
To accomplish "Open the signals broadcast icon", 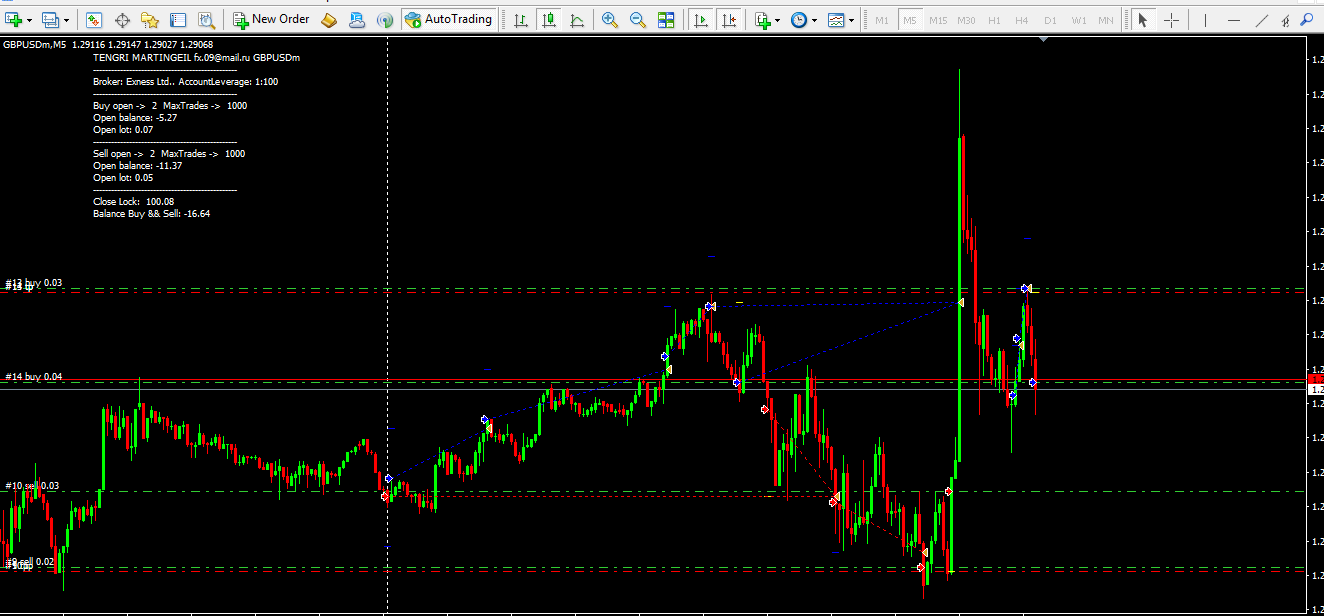I will (x=384, y=19).
